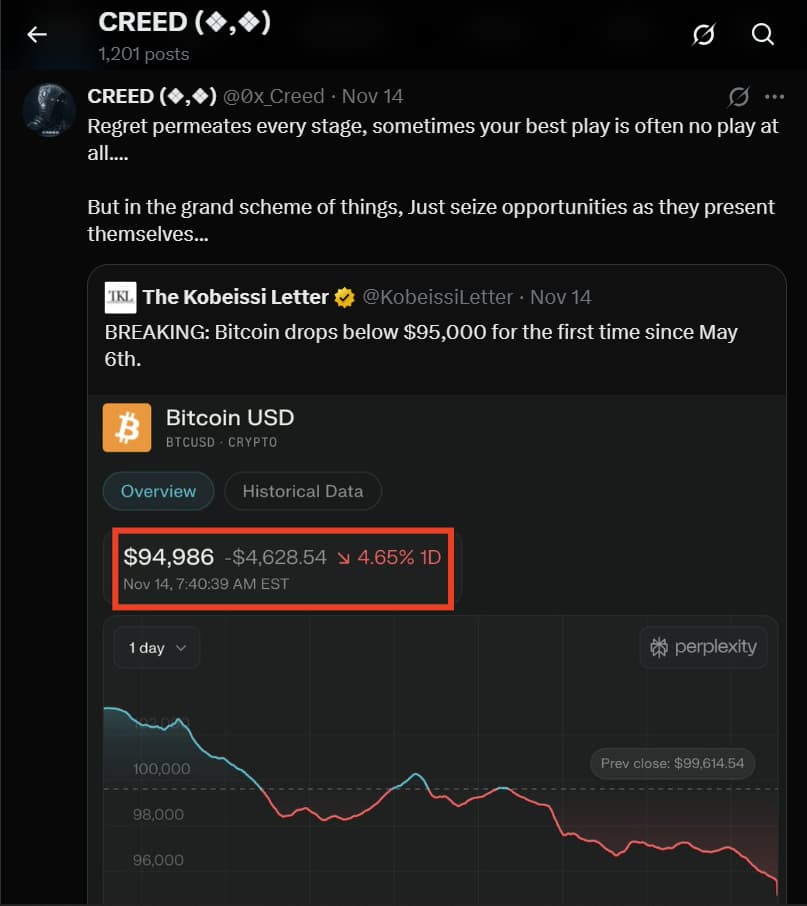Click the perplexity logo on the chart
The height and width of the screenshot is (906, 807).
pos(703,647)
